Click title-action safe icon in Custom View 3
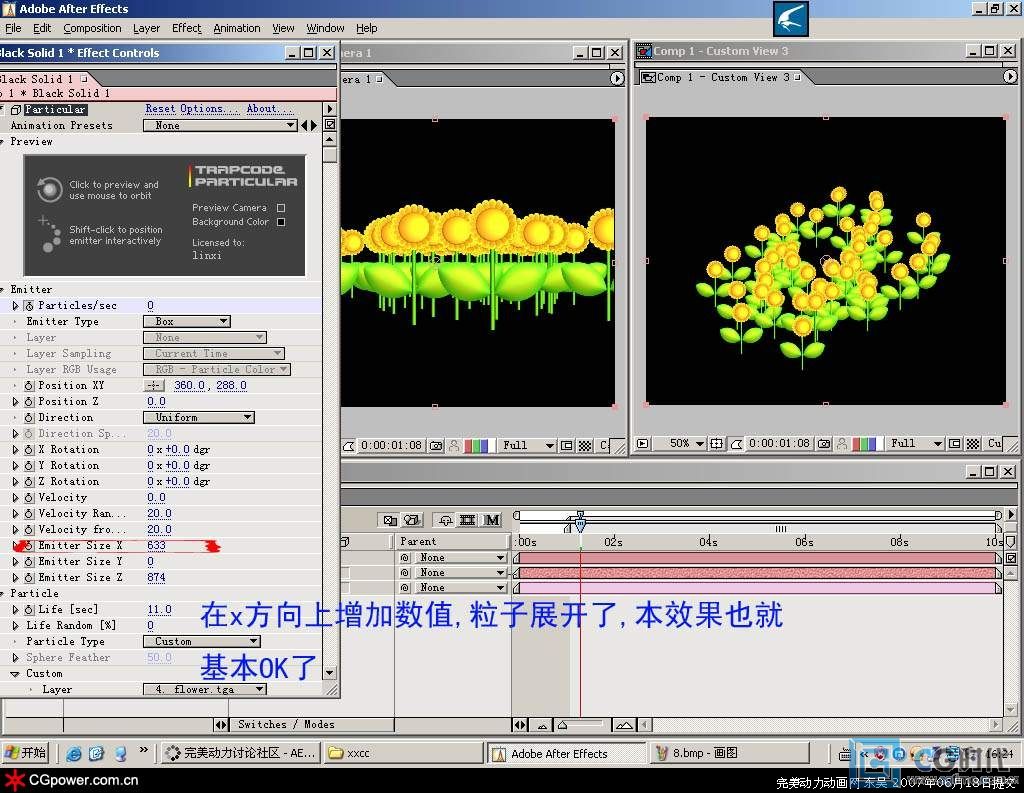1024x793 pixels. 716,444
